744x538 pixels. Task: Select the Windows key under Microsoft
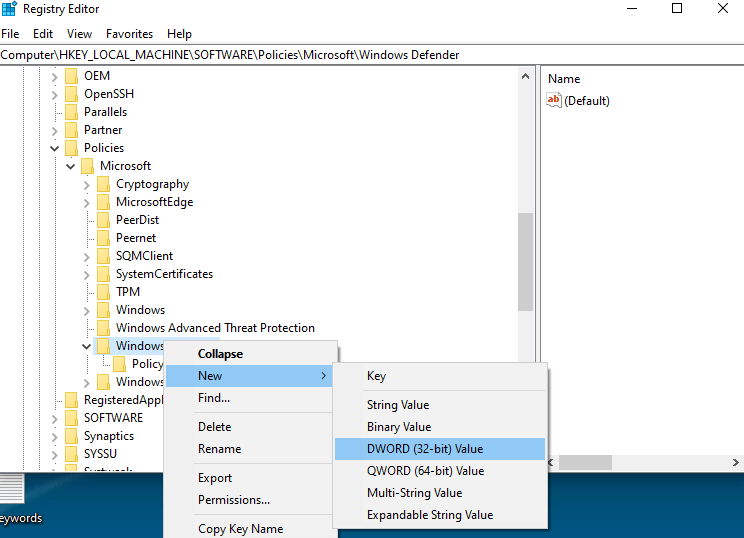140,310
